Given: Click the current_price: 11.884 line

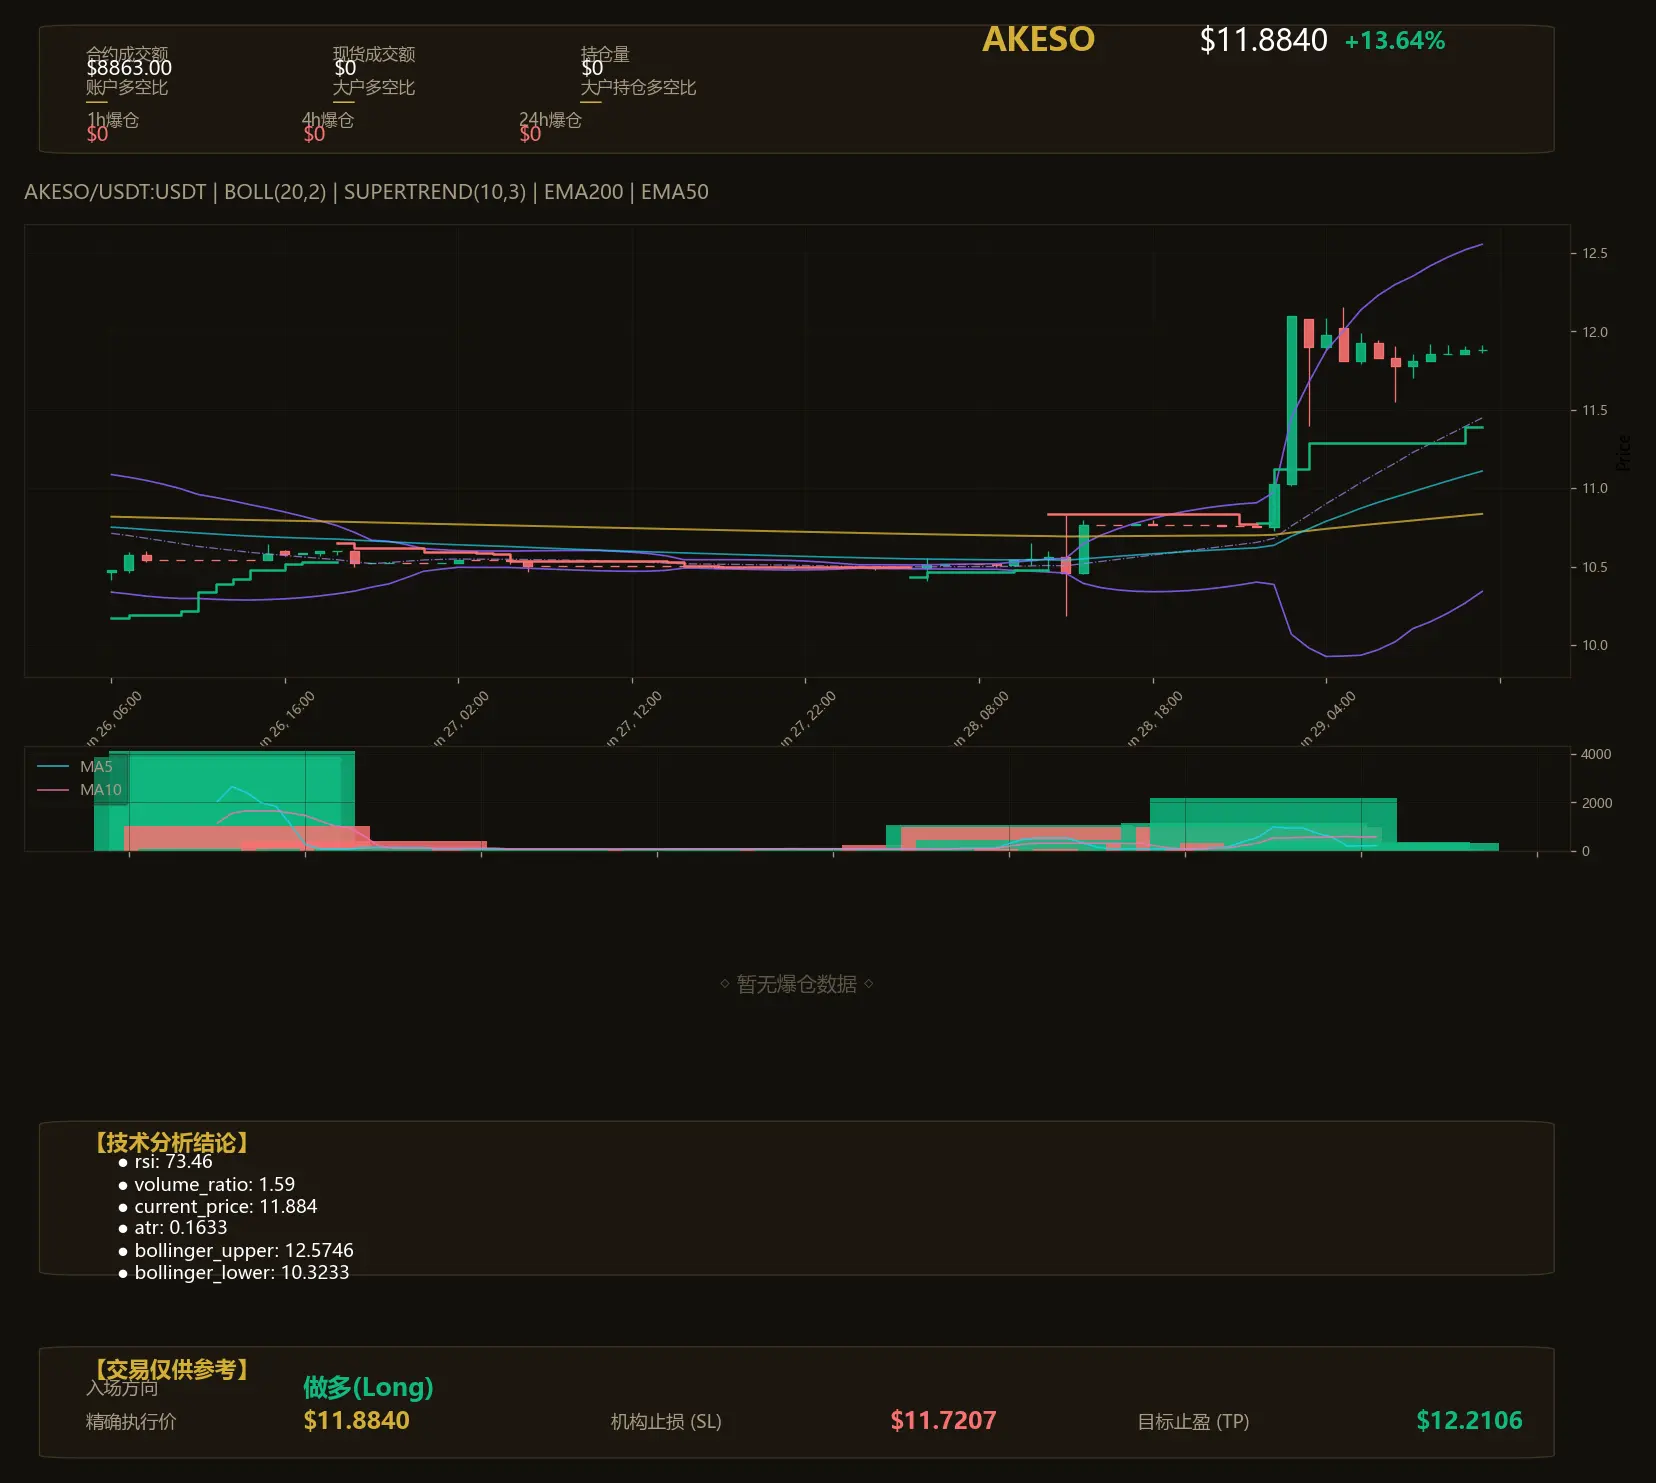Looking at the screenshot, I should (218, 1207).
